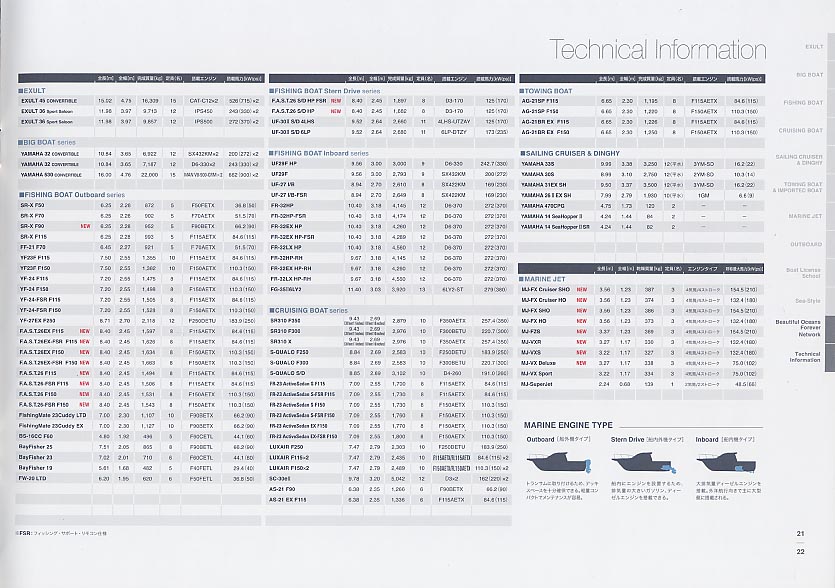
Task: Select the YAMAHA 470CPG row name
Action: [542, 206]
